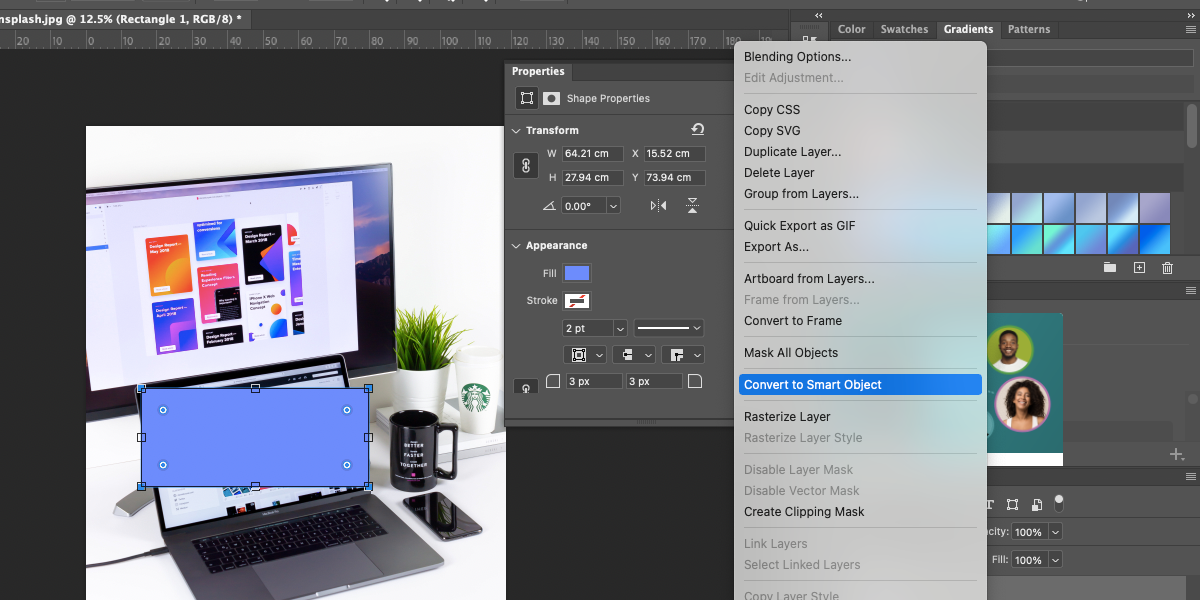Open the 2 pt stroke width dropdown
Viewport: 1200px width, 600px height.
point(620,328)
